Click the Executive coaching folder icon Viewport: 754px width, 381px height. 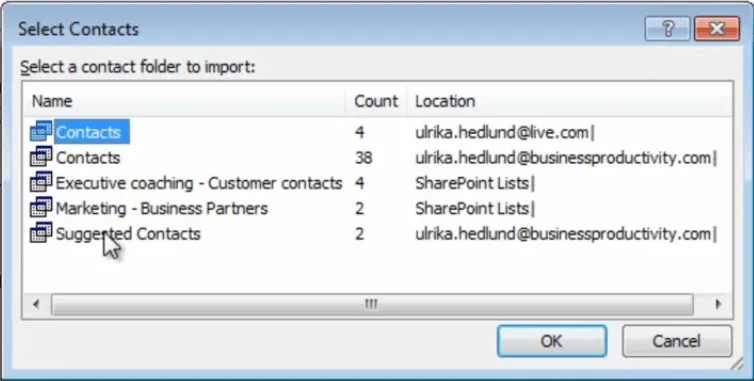tap(41, 182)
